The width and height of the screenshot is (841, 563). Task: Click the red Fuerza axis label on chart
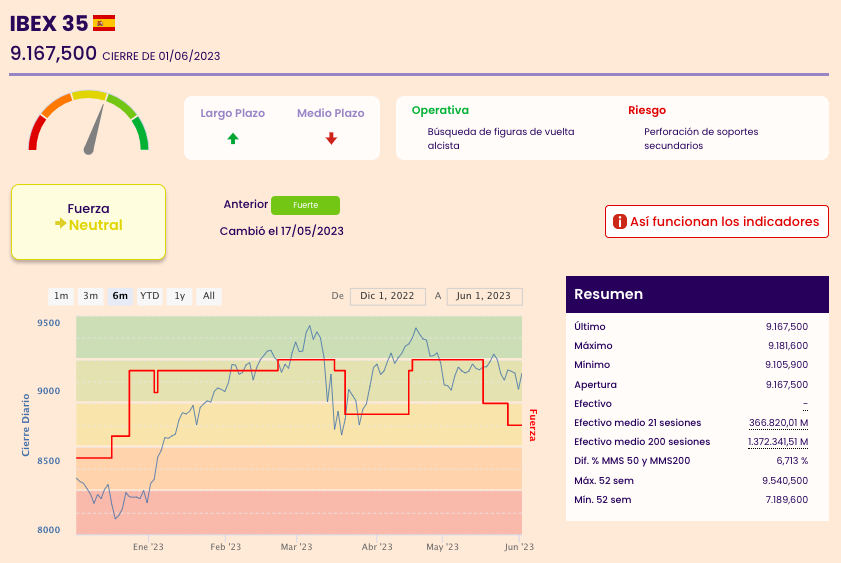[x=533, y=425]
